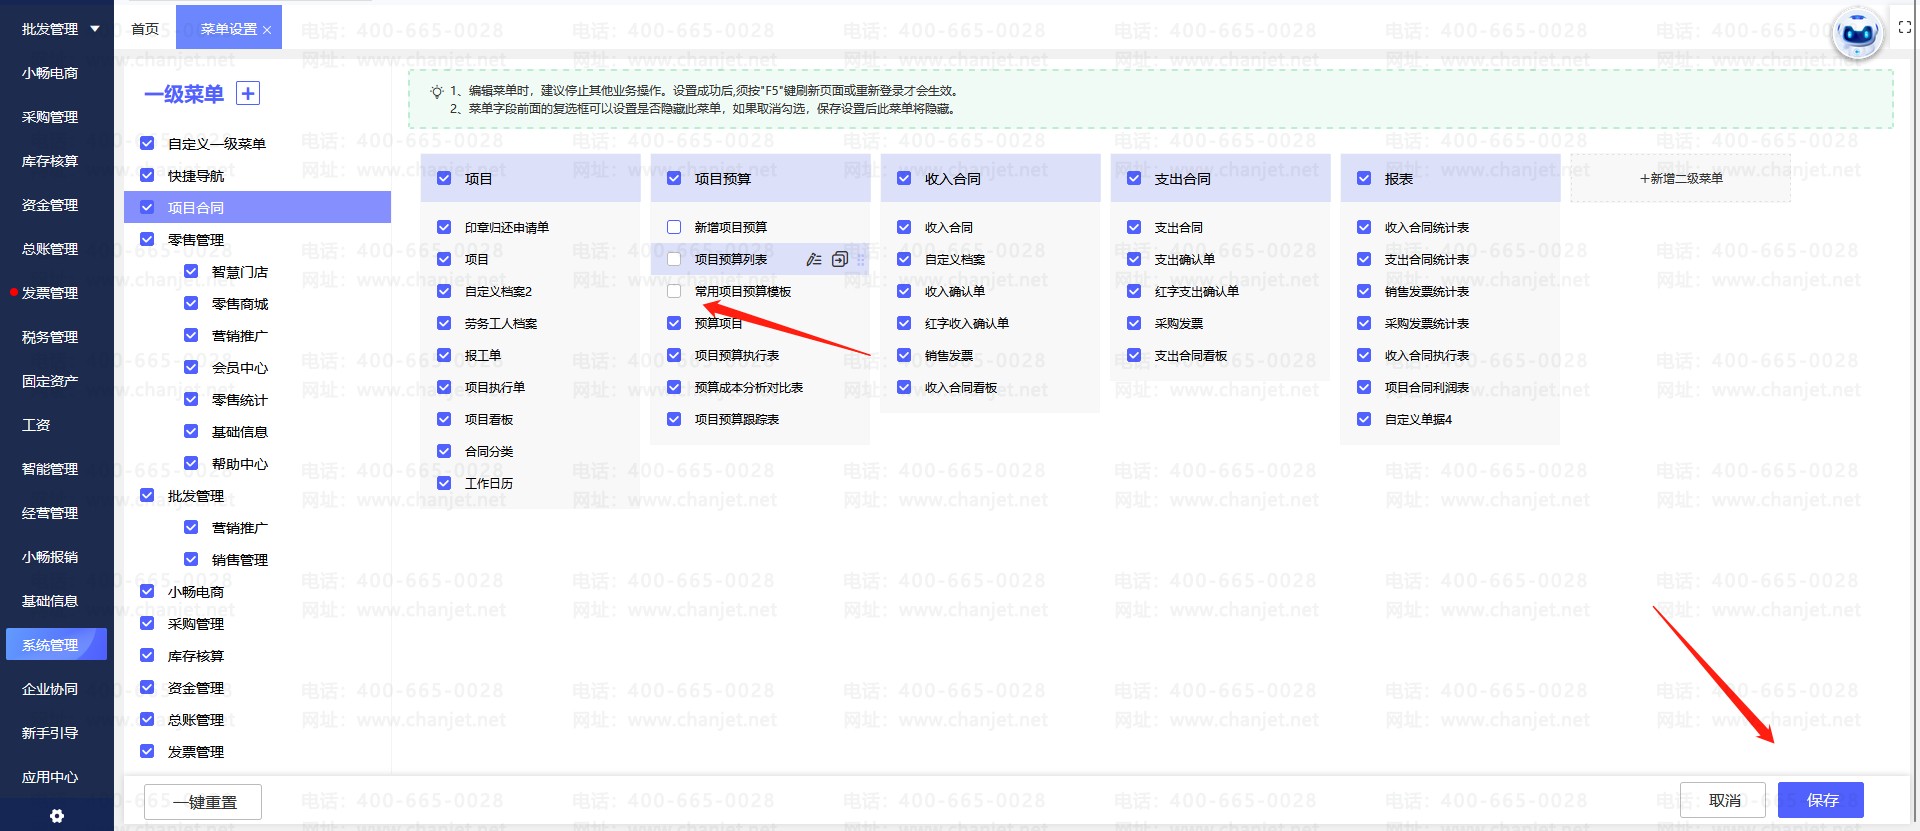Click the 项目预算执行表 menu entry
The height and width of the screenshot is (831, 1920).
click(737, 356)
